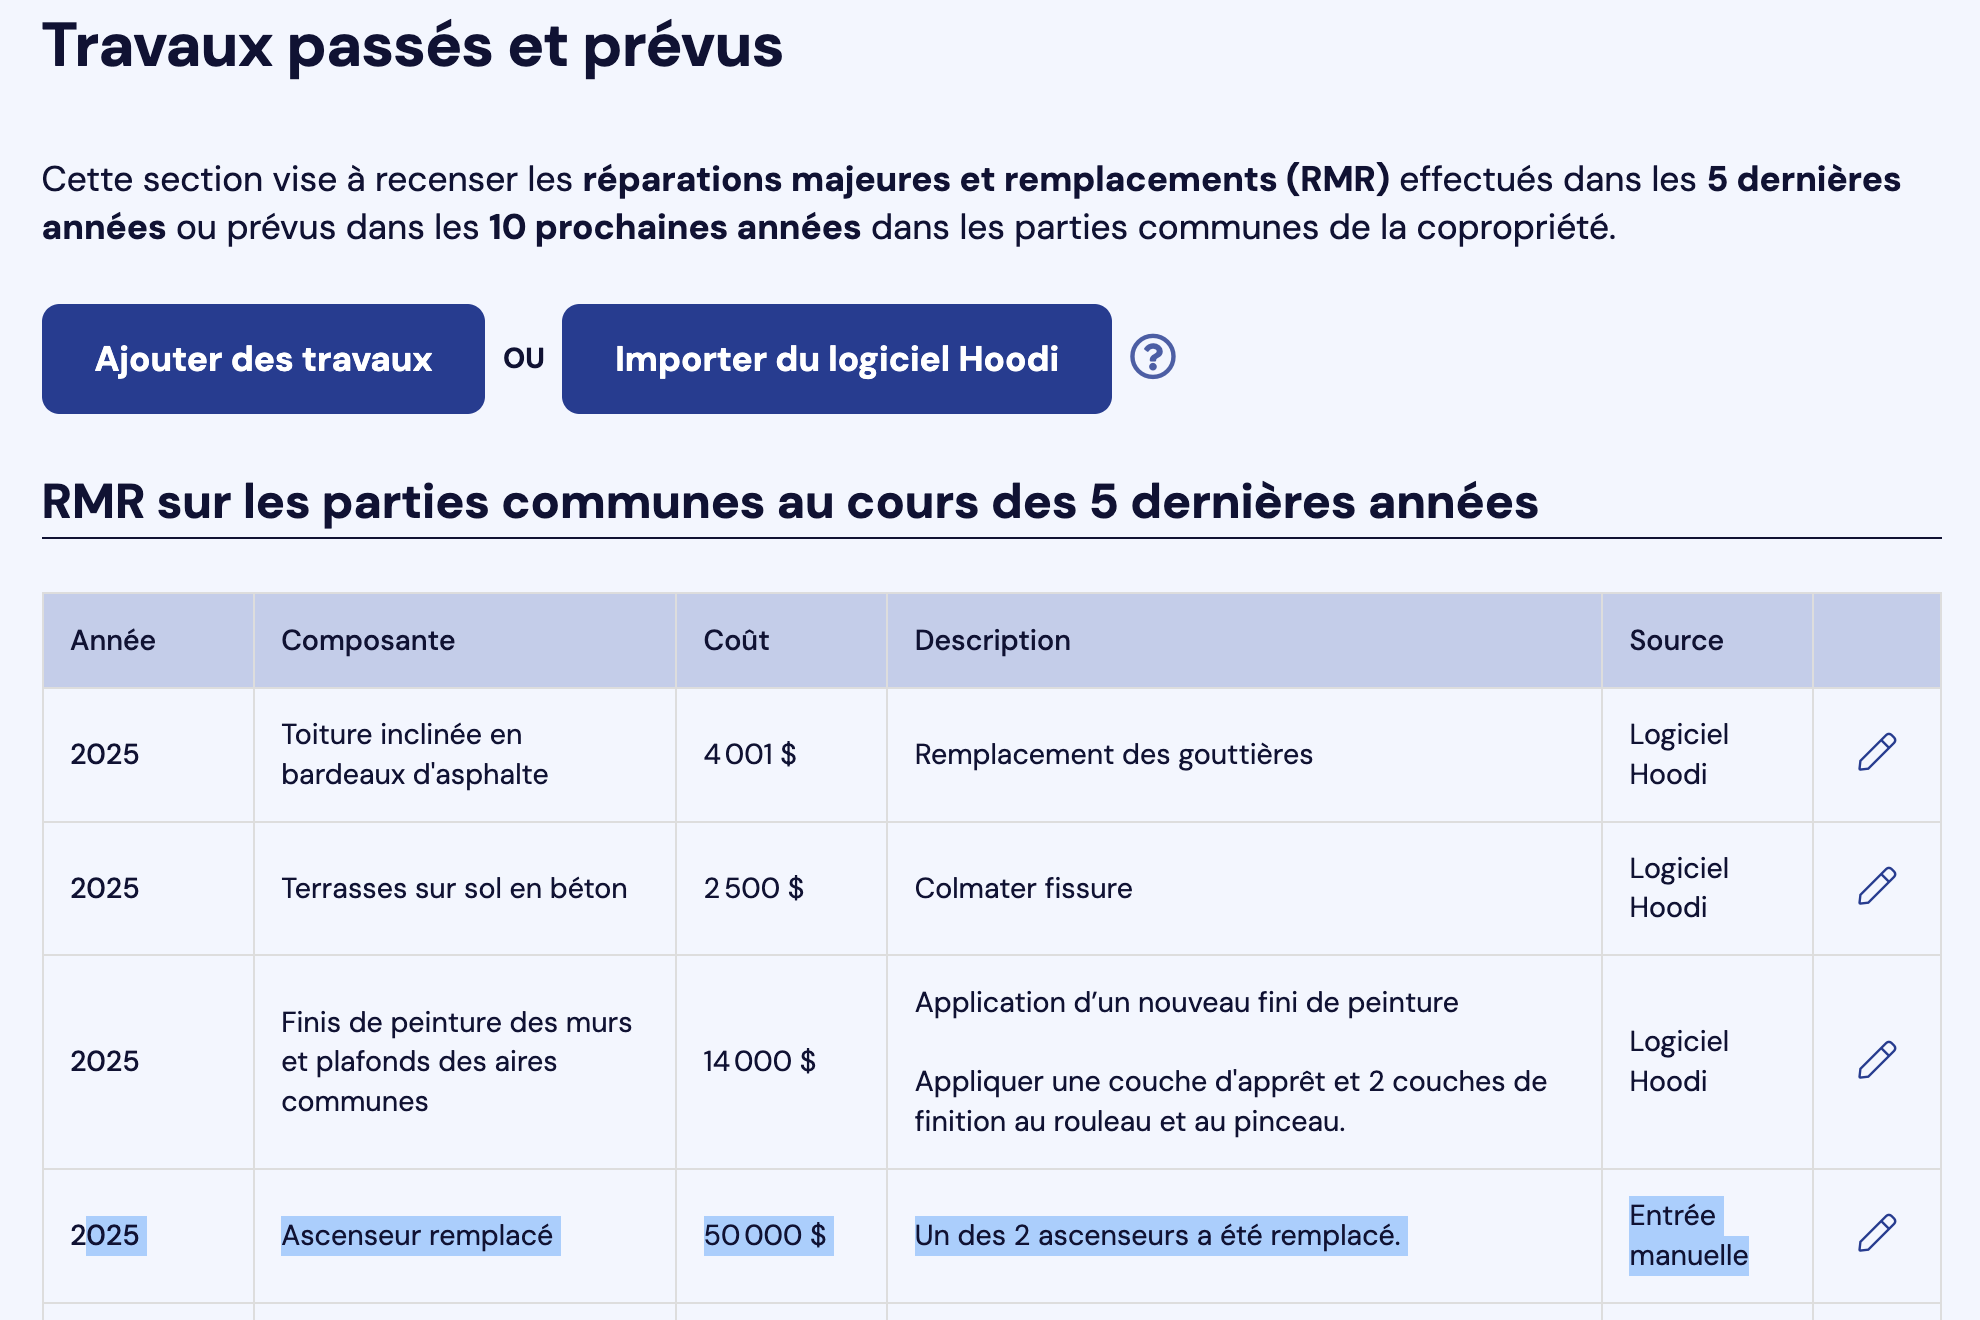Open the help question mark icon
Viewport: 1980px width, 1320px height.
tap(1152, 357)
